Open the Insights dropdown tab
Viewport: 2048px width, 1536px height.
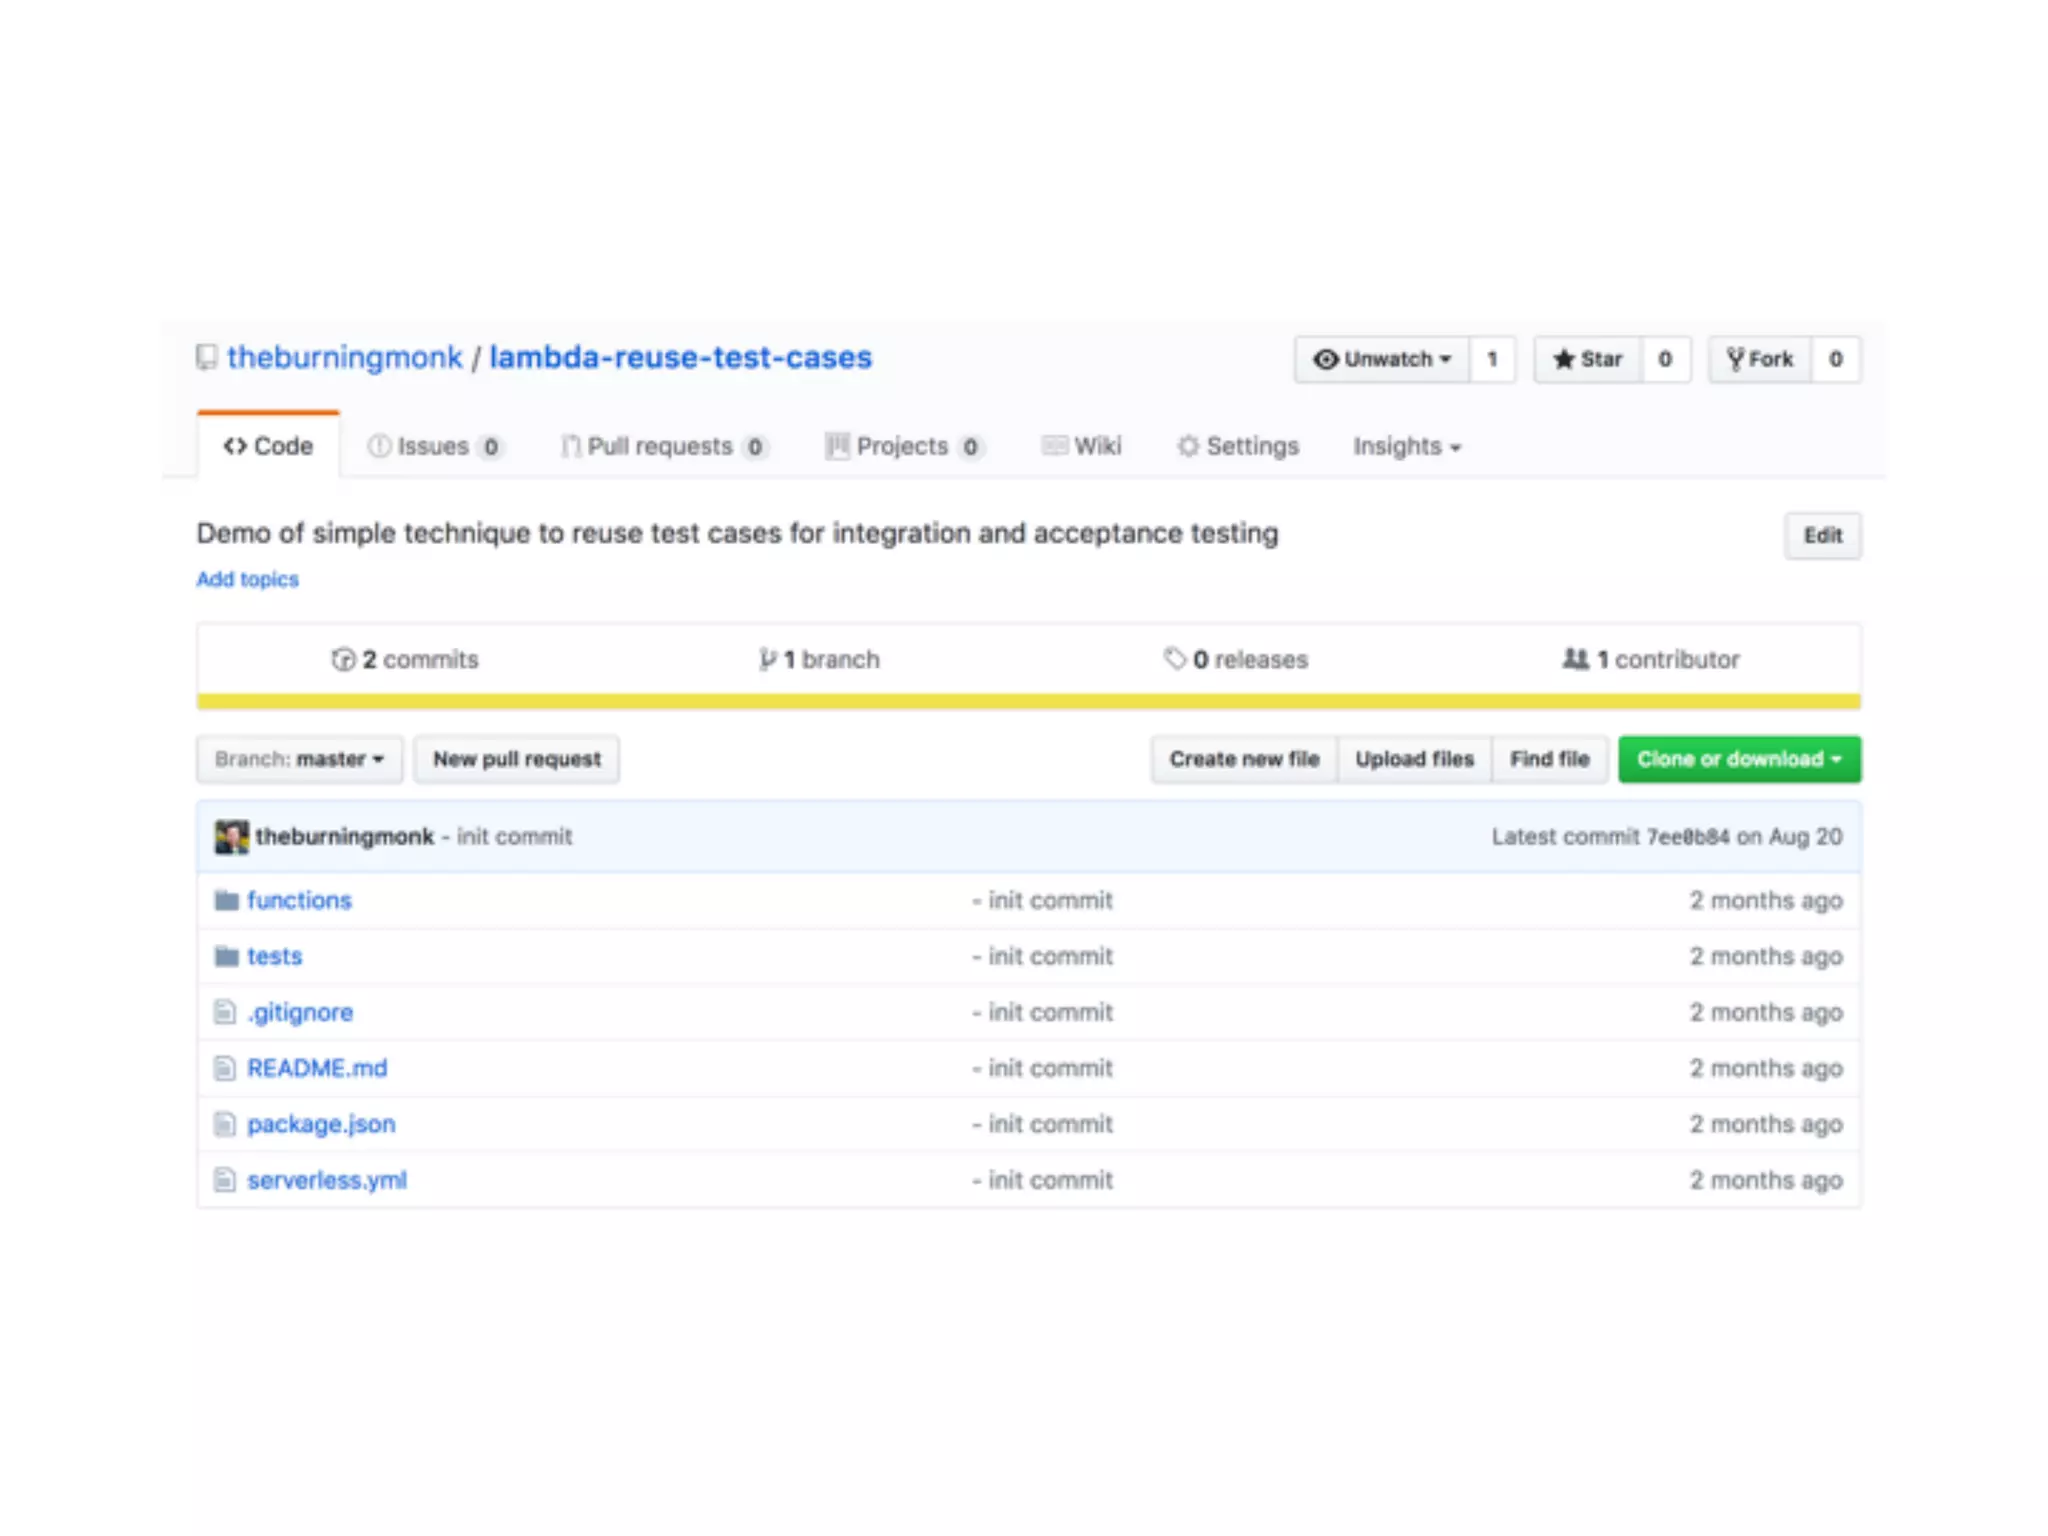(x=1406, y=447)
